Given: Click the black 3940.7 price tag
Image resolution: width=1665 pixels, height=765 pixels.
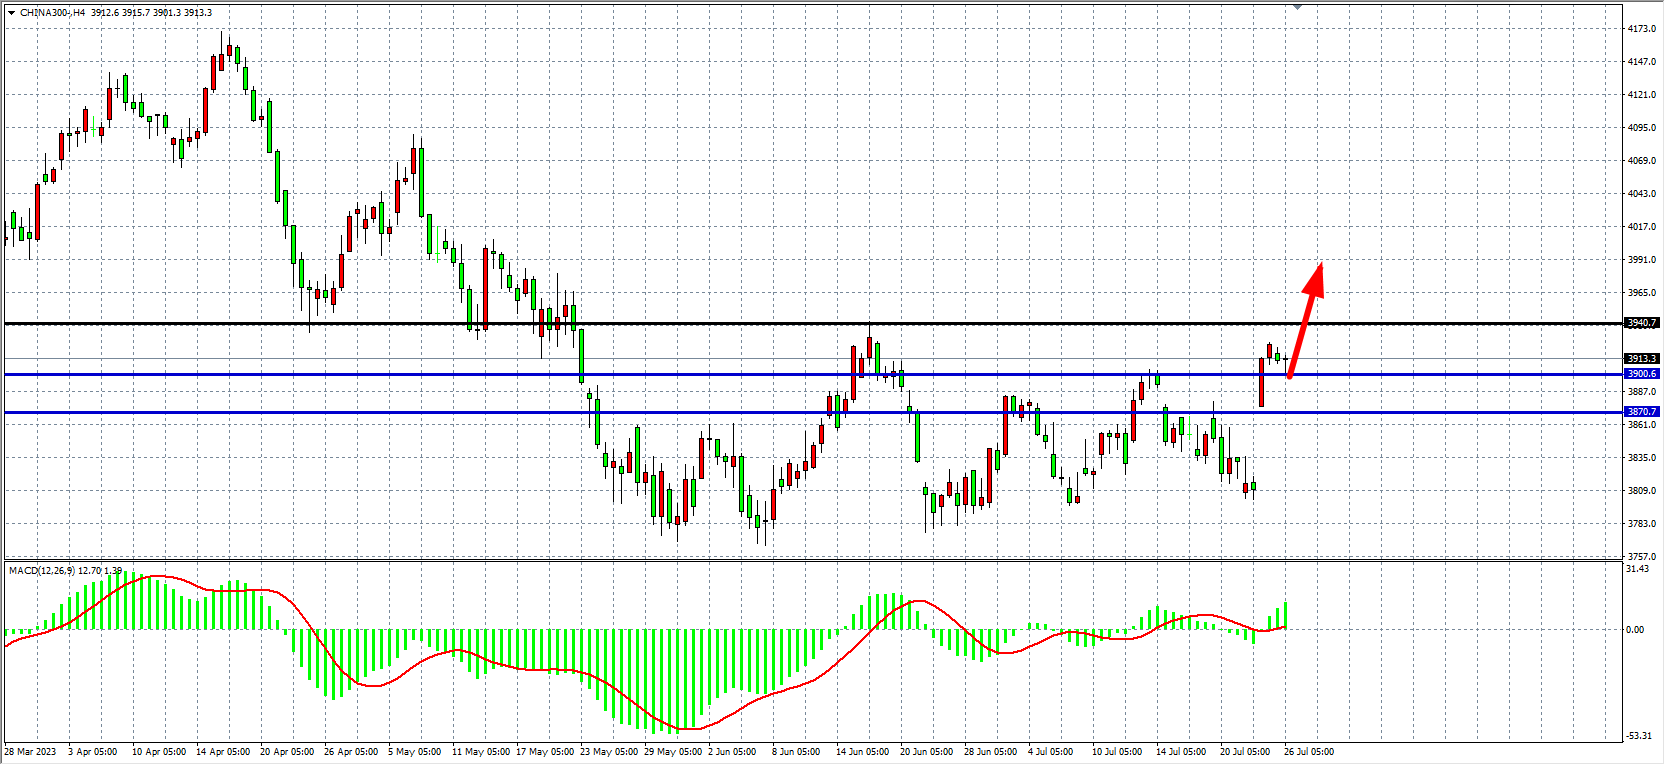Looking at the screenshot, I should (x=1641, y=323).
